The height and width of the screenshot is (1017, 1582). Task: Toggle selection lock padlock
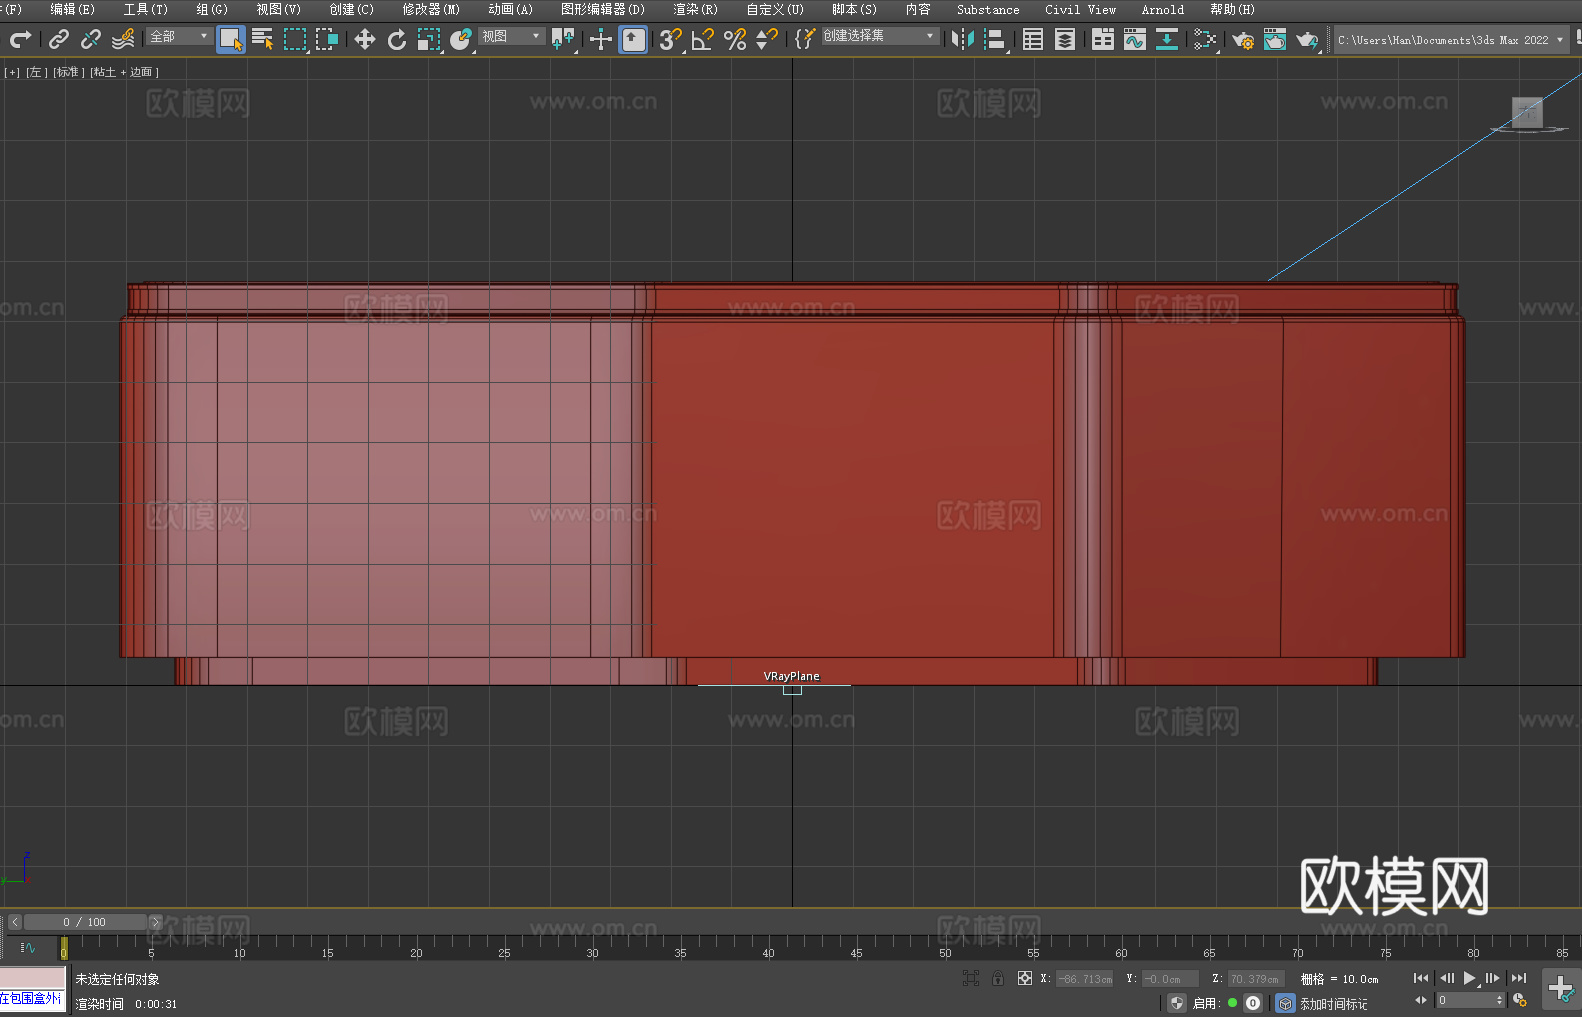(x=998, y=978)
